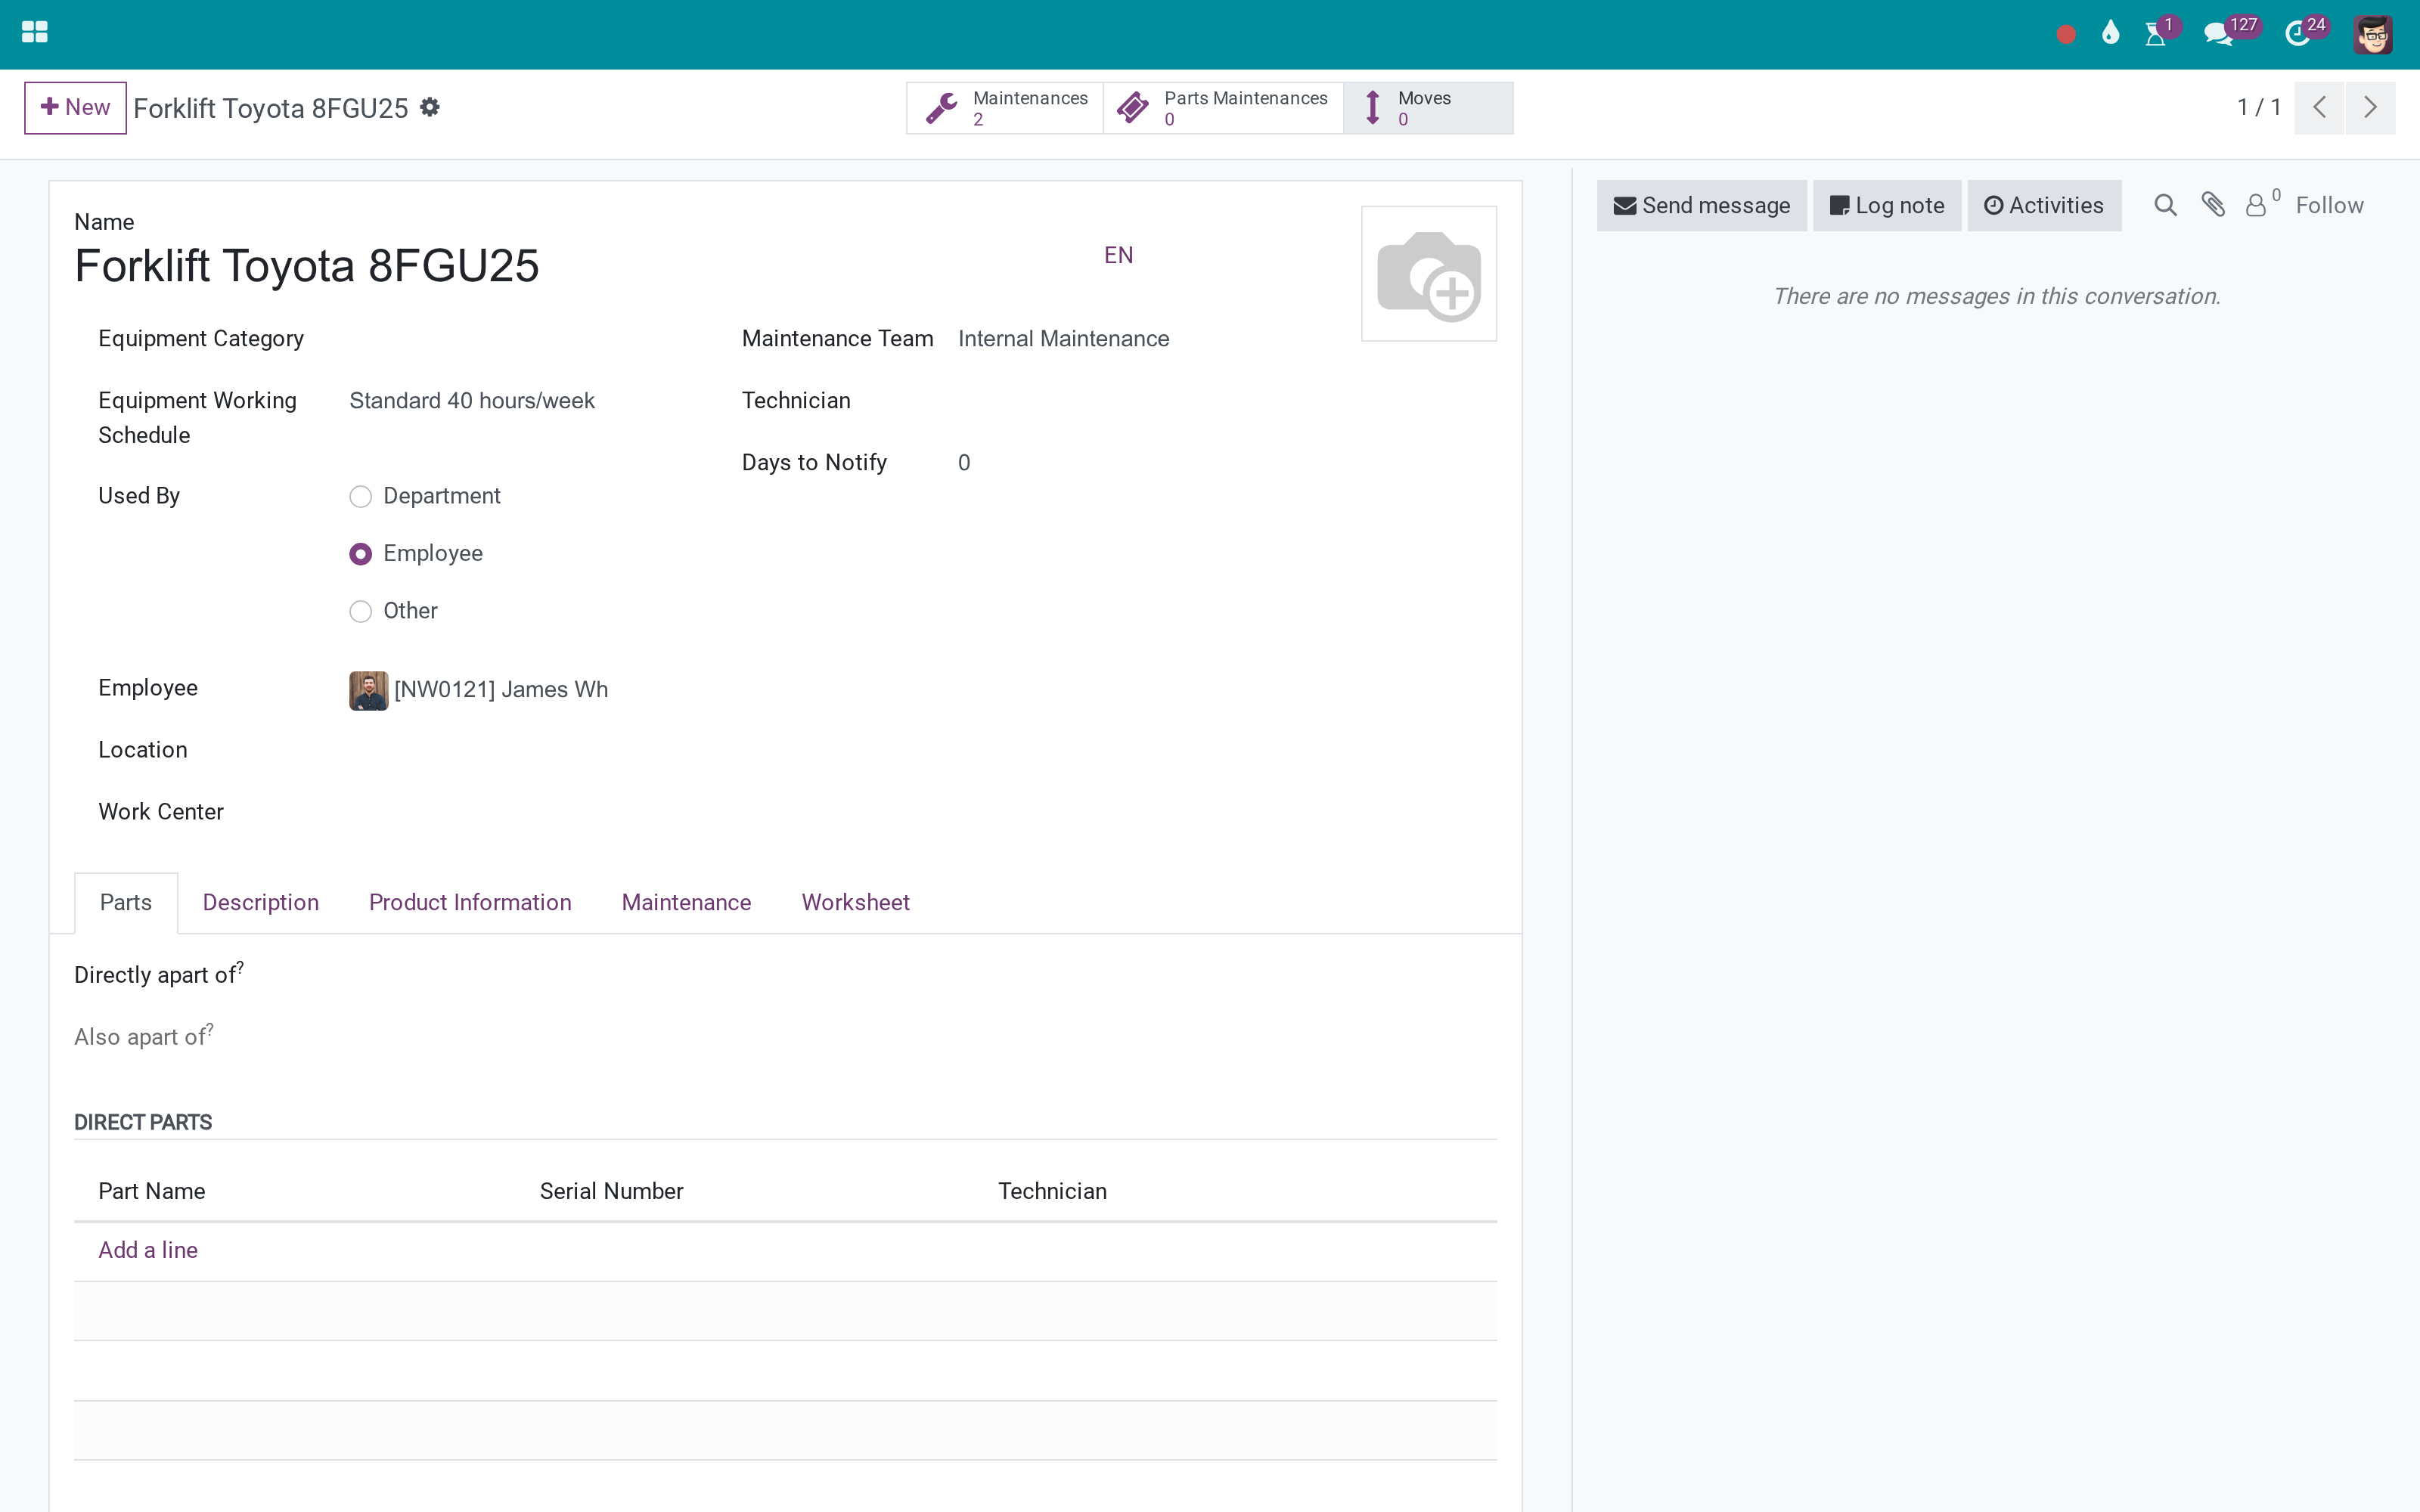Open Moves stat button

point(1428,108)
